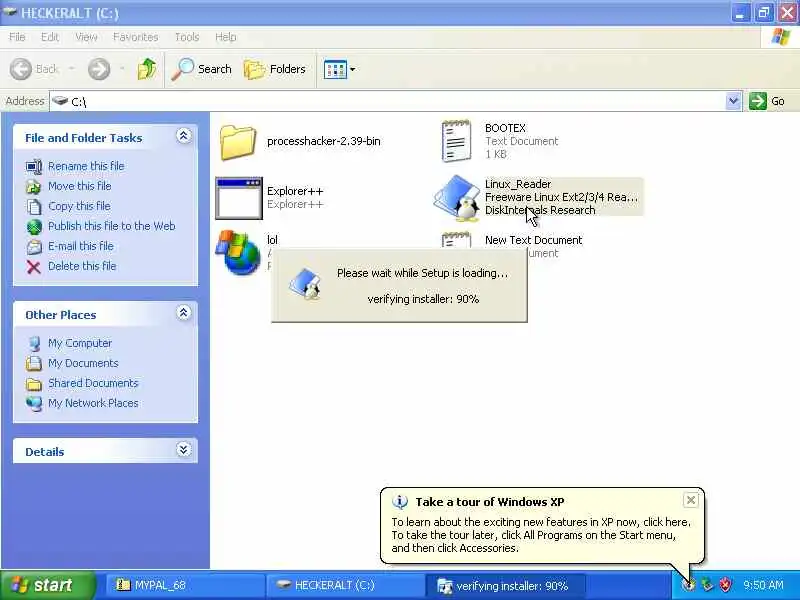The width and height of the screenshot is (800, 600).
Task: Select the New Text Document label
Action: (533, 240)
